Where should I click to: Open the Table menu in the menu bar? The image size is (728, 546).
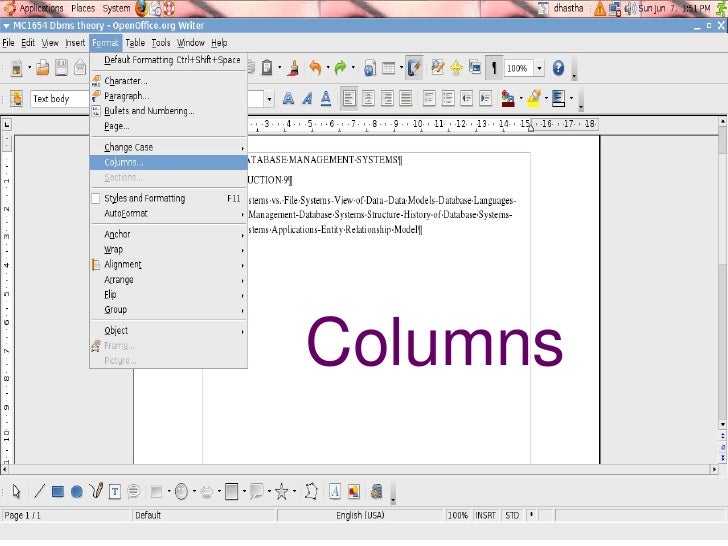point(134,43)
